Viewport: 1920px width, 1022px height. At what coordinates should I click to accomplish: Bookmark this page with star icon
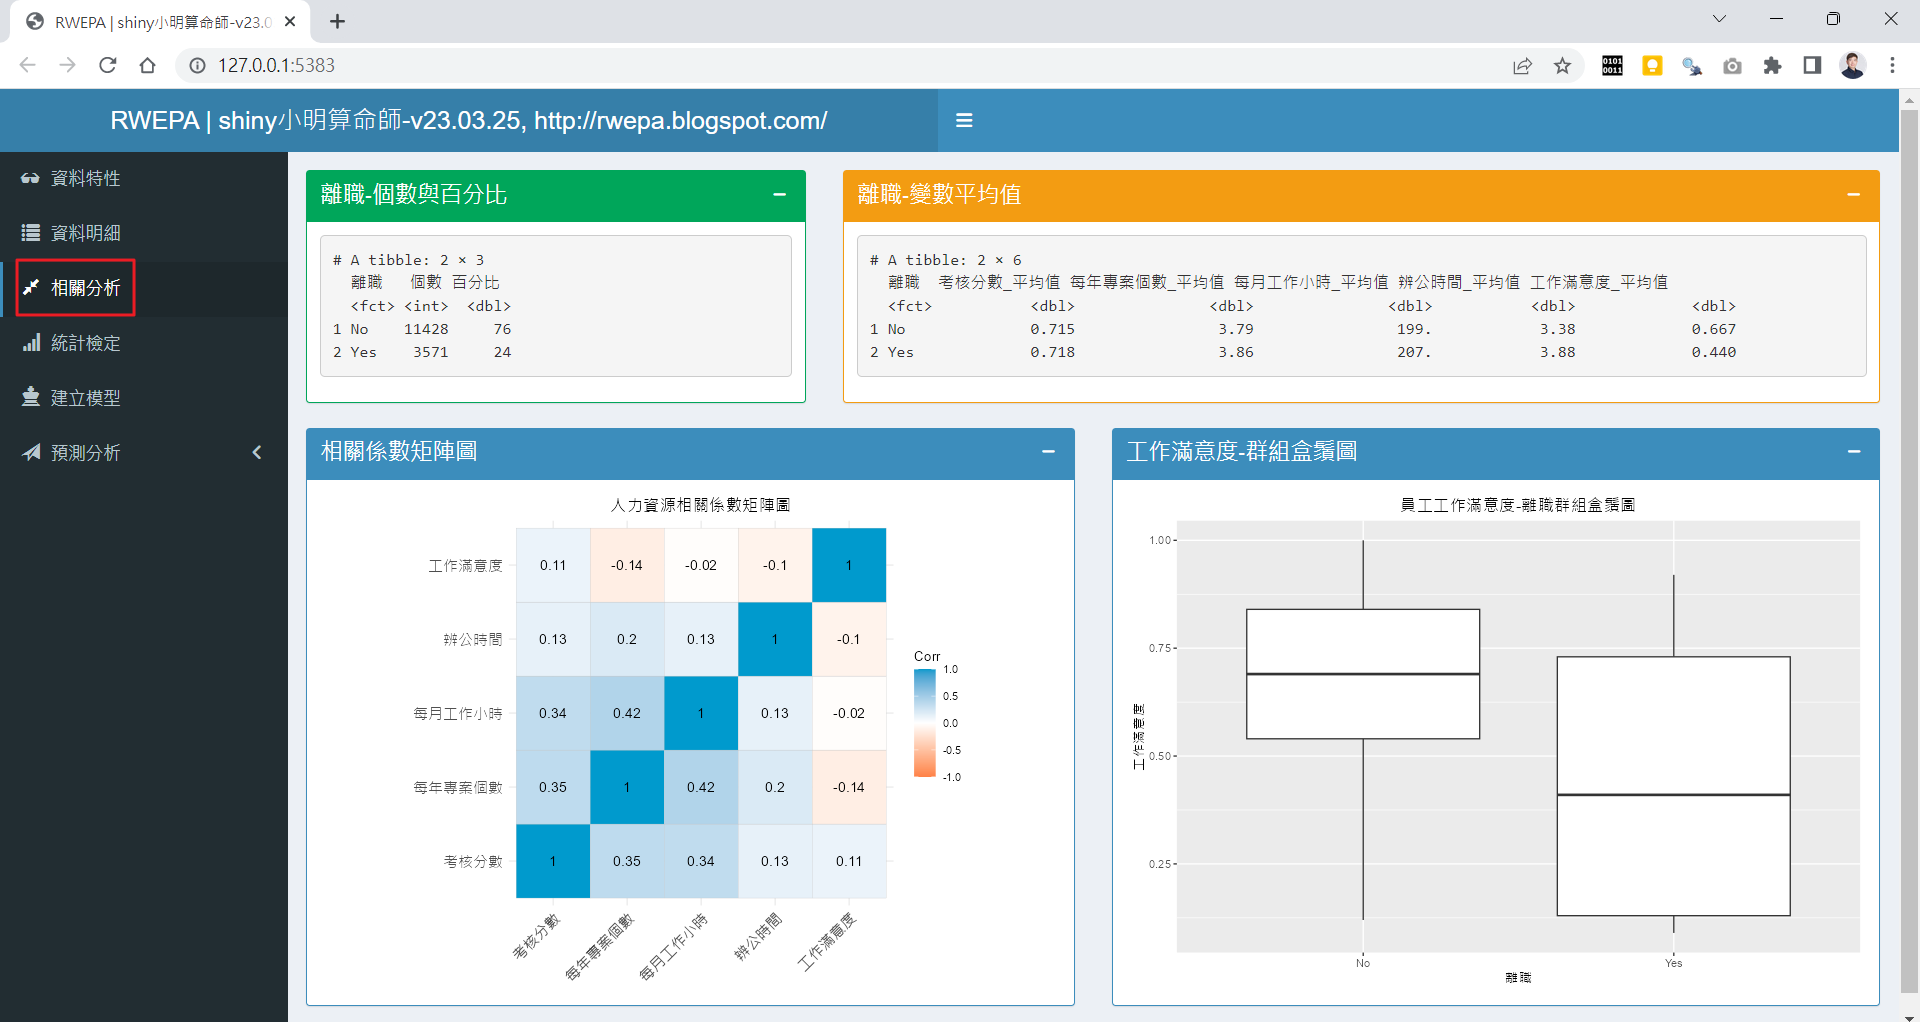[1562, 66]
